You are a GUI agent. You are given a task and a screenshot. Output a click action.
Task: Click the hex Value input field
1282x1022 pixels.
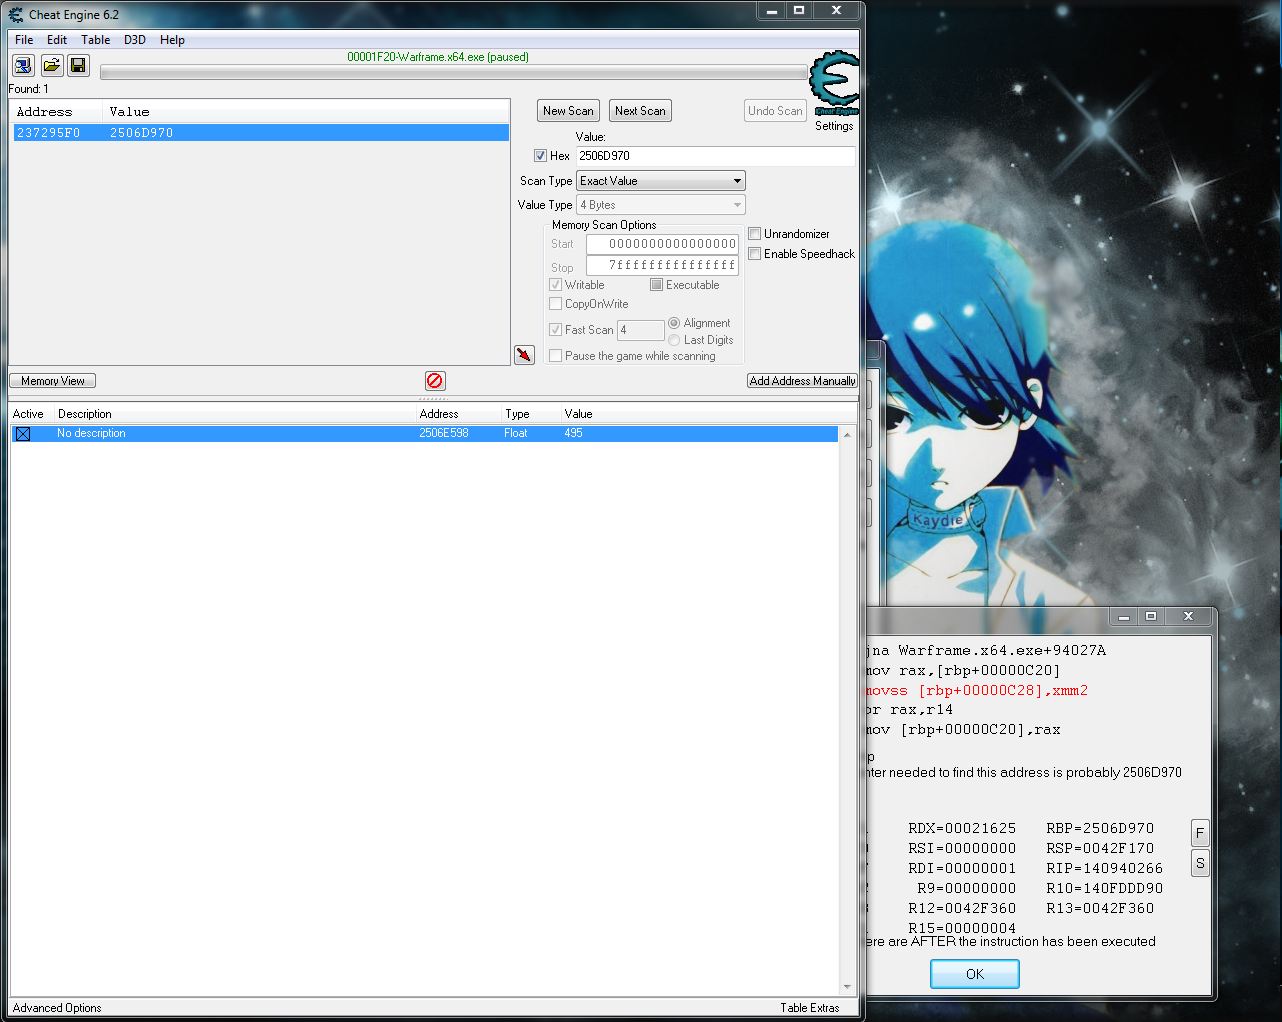coord(715,156)
